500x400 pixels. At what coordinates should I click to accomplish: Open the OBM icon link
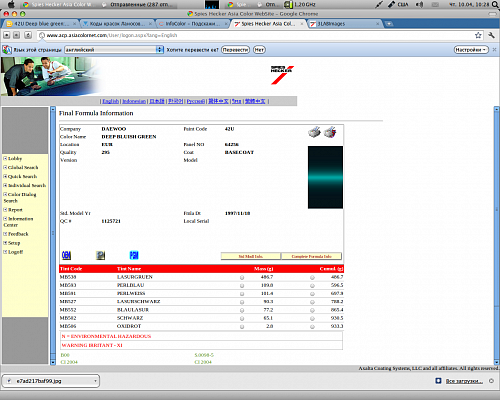click(x=66, y=255)
